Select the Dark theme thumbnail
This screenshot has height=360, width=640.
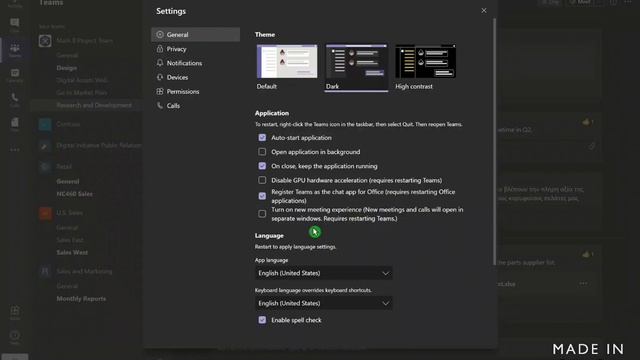click(x=356, y=61)
